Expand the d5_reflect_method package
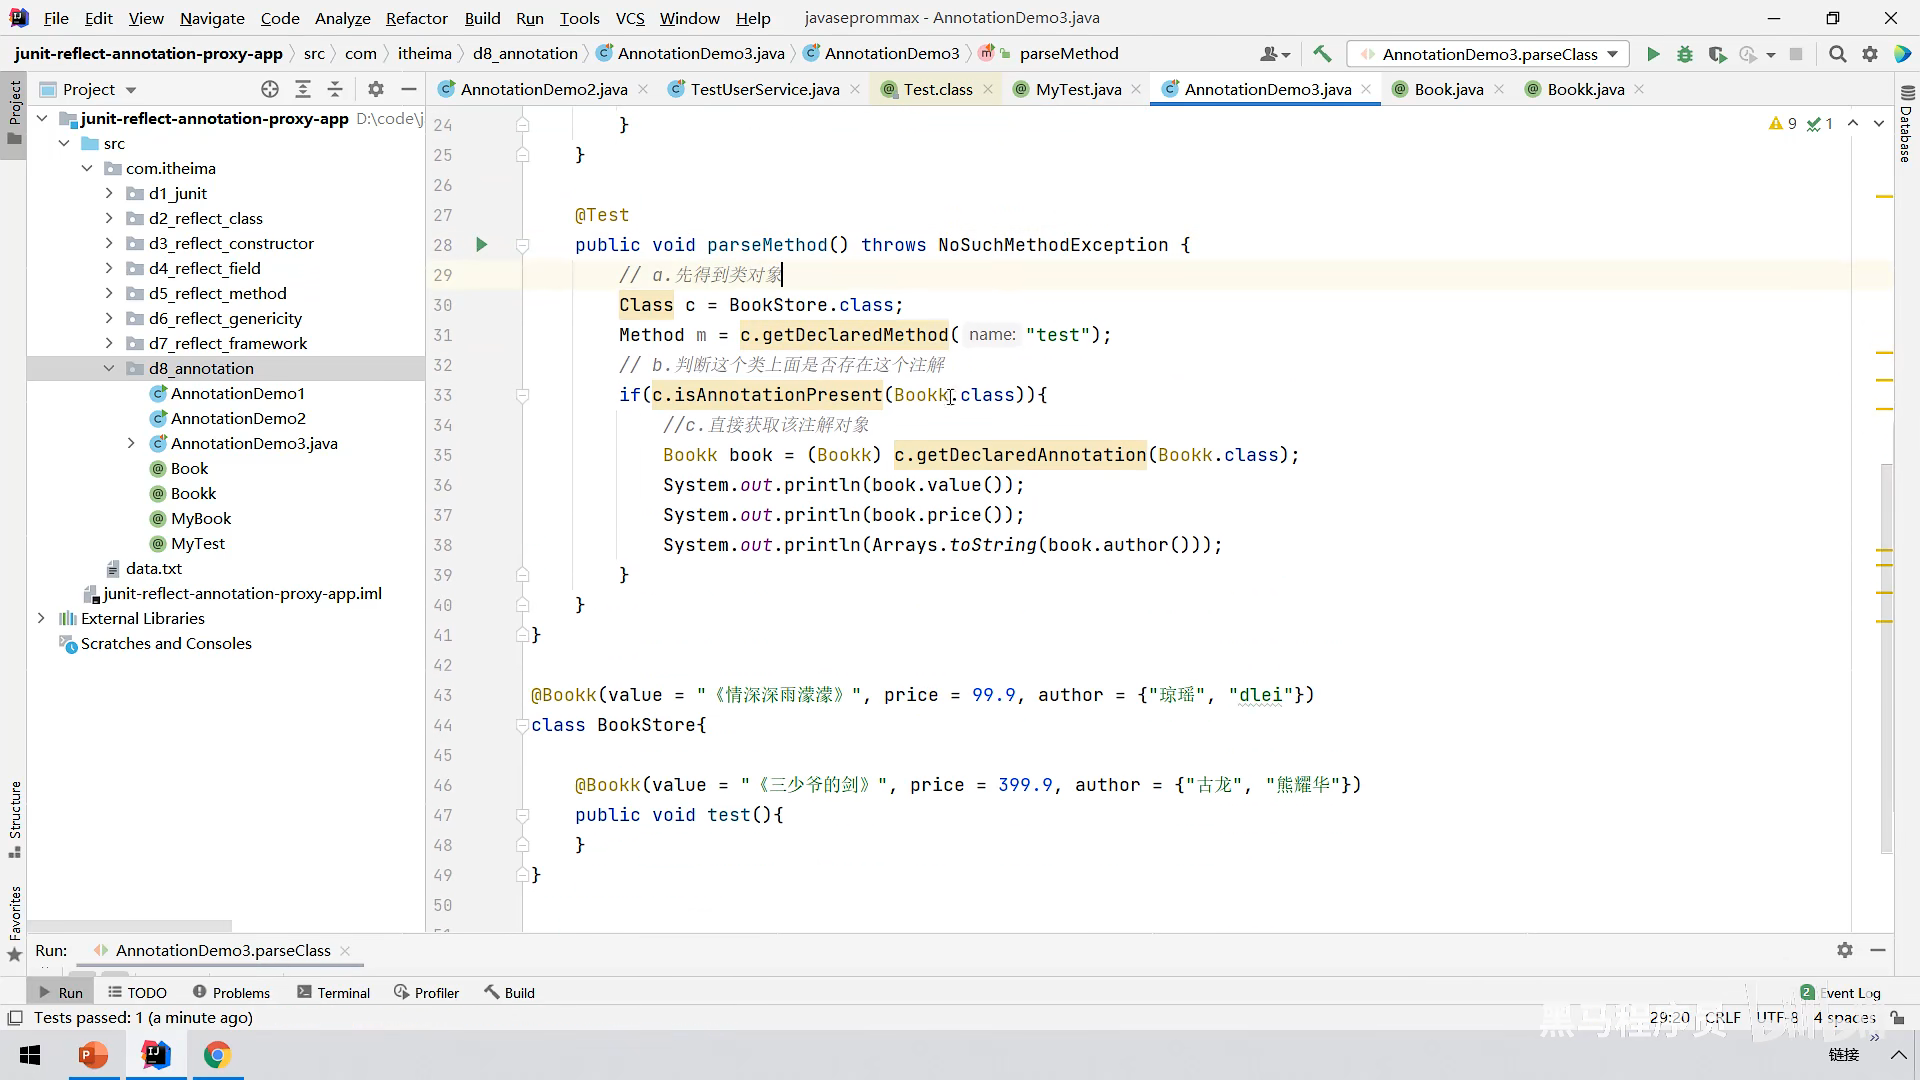Viewport: 1920px width, 1080px height. [x=109, y=293]
